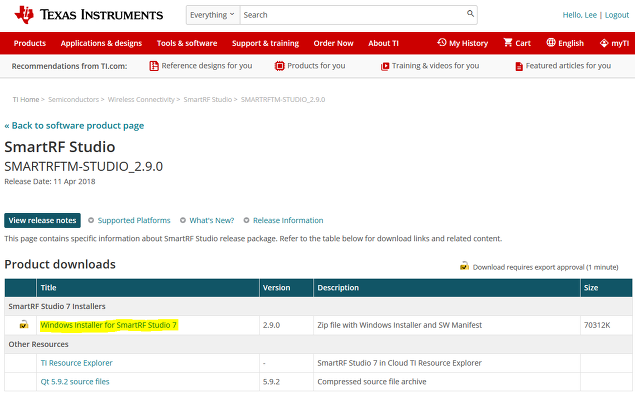This screenshot has height=395, width=635.
Task: Open the Order Now menu
Action: tap(333, 43)
